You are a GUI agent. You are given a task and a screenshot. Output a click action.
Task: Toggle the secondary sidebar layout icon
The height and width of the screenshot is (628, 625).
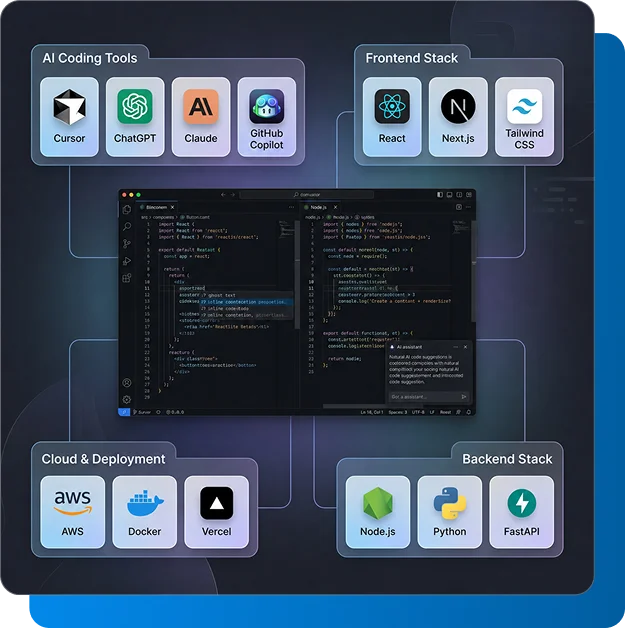(459, 195)
